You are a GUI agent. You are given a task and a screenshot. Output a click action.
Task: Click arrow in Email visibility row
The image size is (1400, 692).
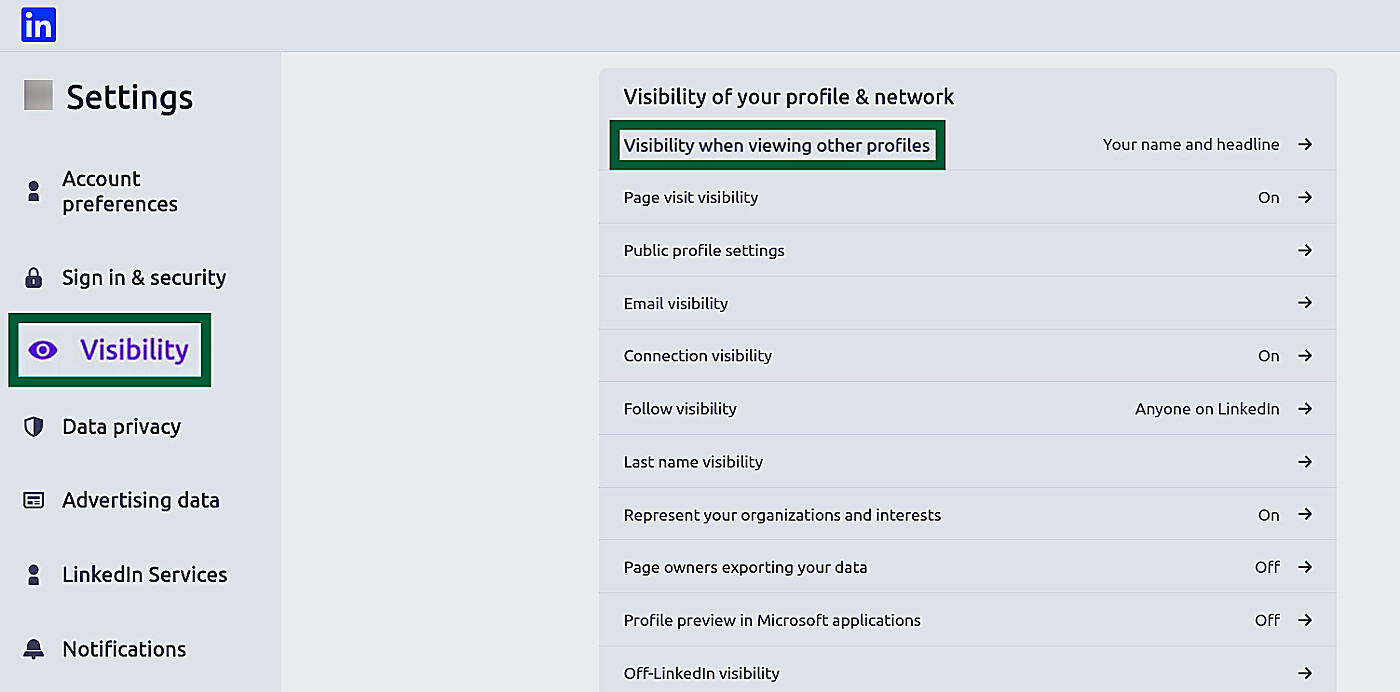pos(1305,302)
